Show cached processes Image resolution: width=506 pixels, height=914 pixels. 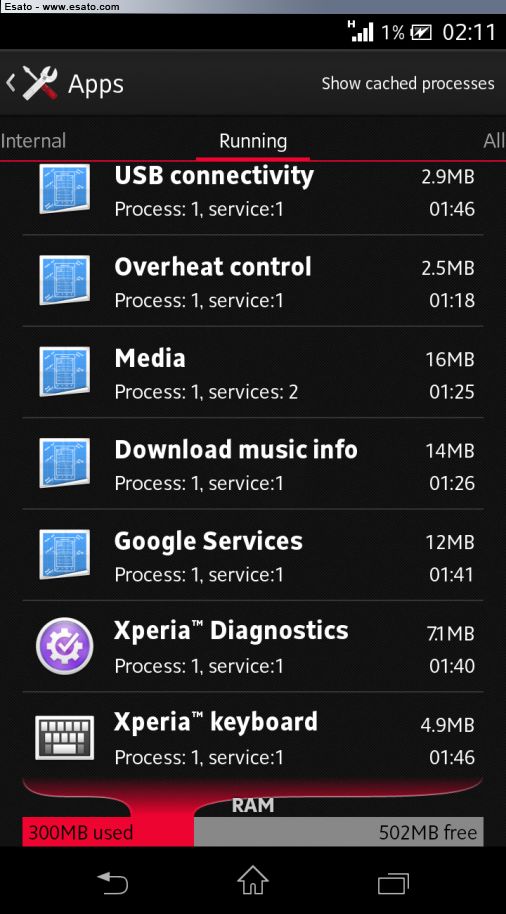click(x=408, y=83)
